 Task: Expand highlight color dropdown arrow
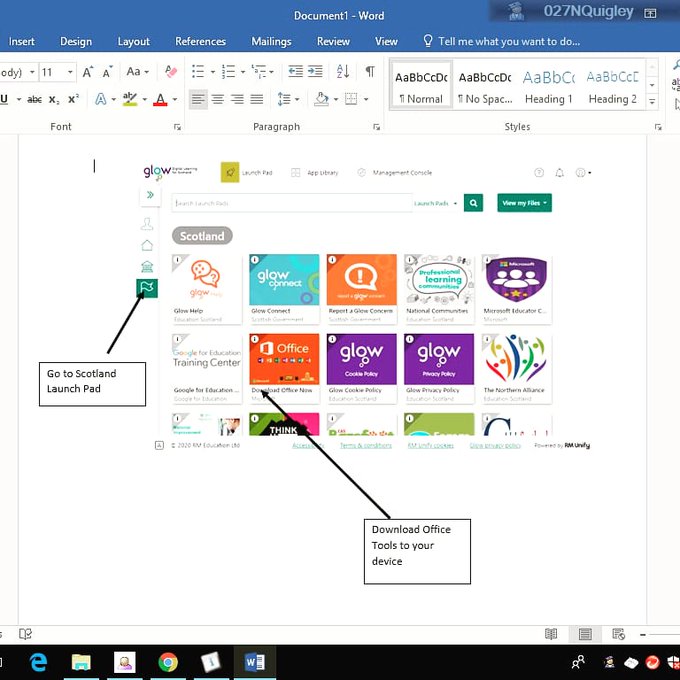pos(144,99)
